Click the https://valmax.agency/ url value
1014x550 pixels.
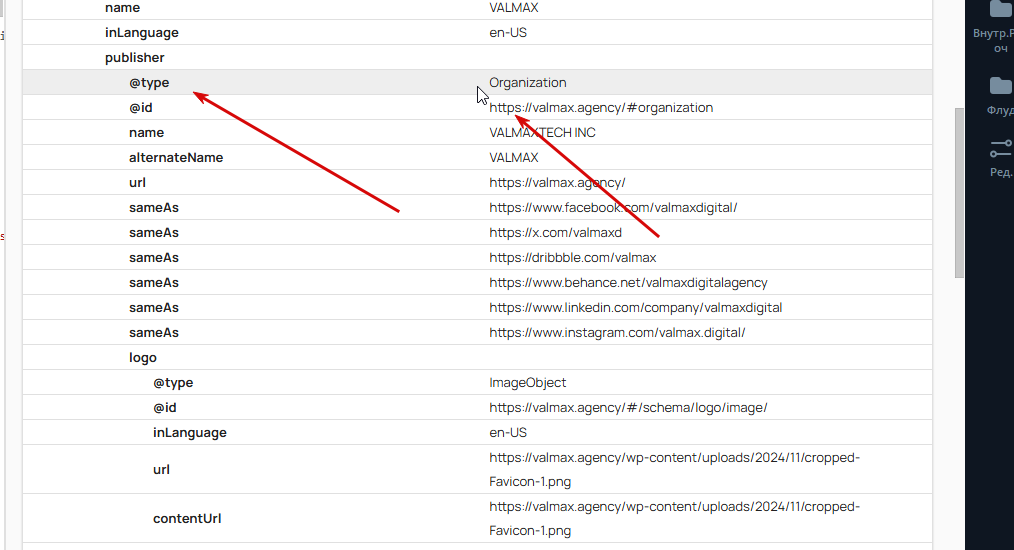(x=557, y=182)
